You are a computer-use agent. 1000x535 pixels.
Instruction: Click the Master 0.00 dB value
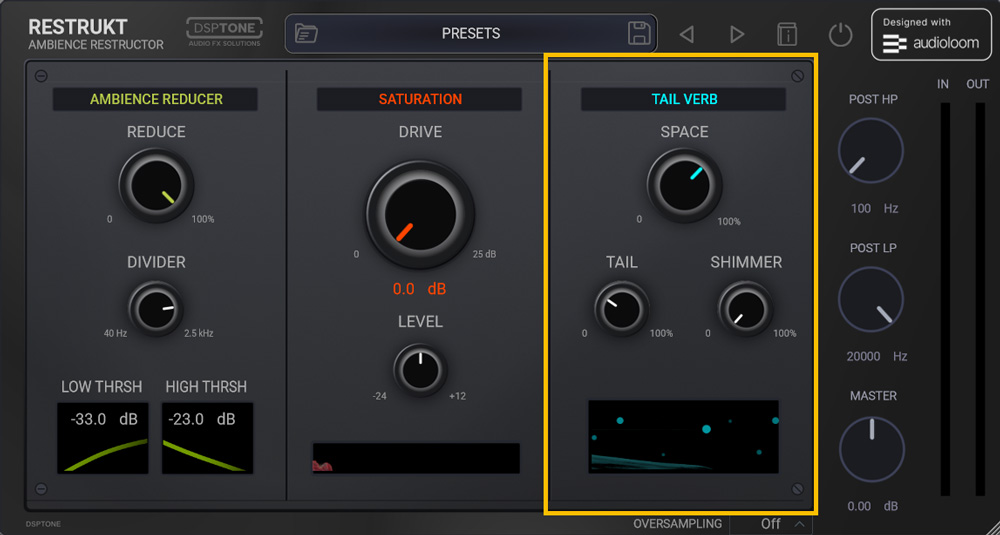tap(859, 506)
